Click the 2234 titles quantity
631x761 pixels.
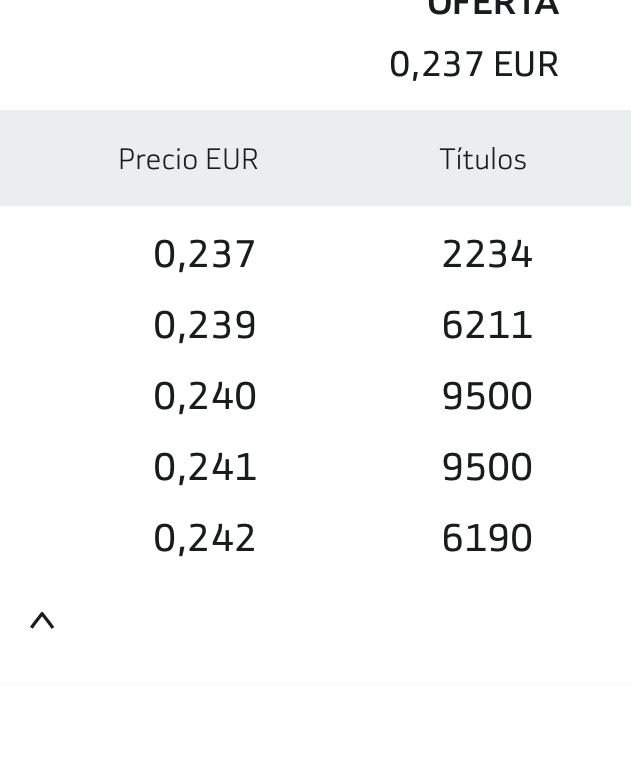pyautogui.click(x=487, y=254)
